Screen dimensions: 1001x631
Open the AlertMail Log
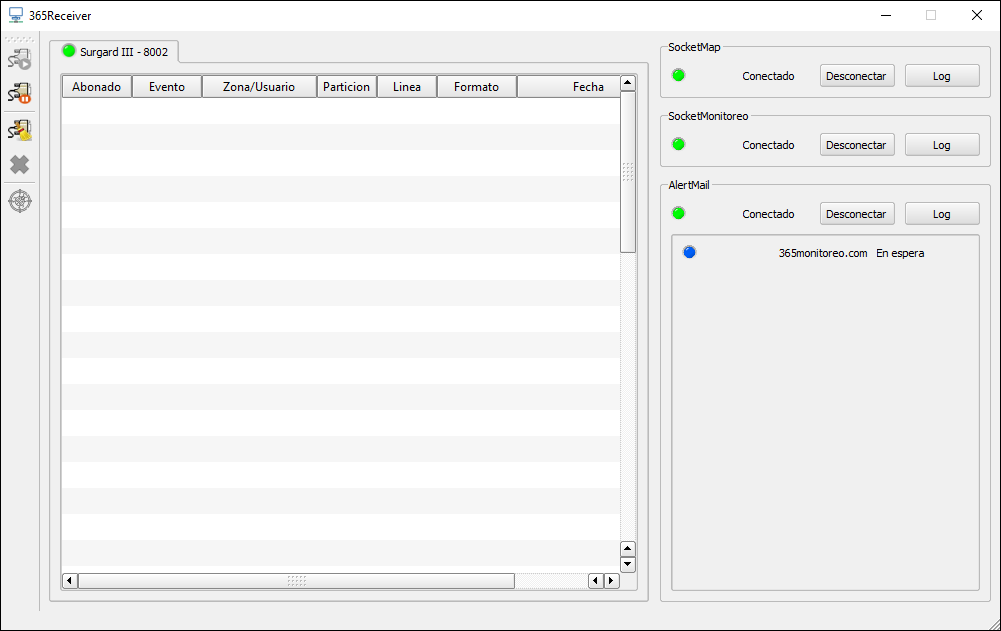(x=941, y=213)
